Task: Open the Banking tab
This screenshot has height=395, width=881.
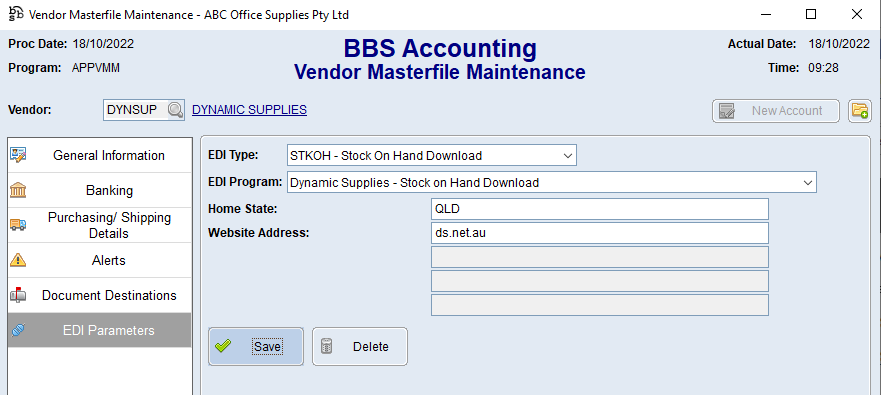Action: pos(99,190)
